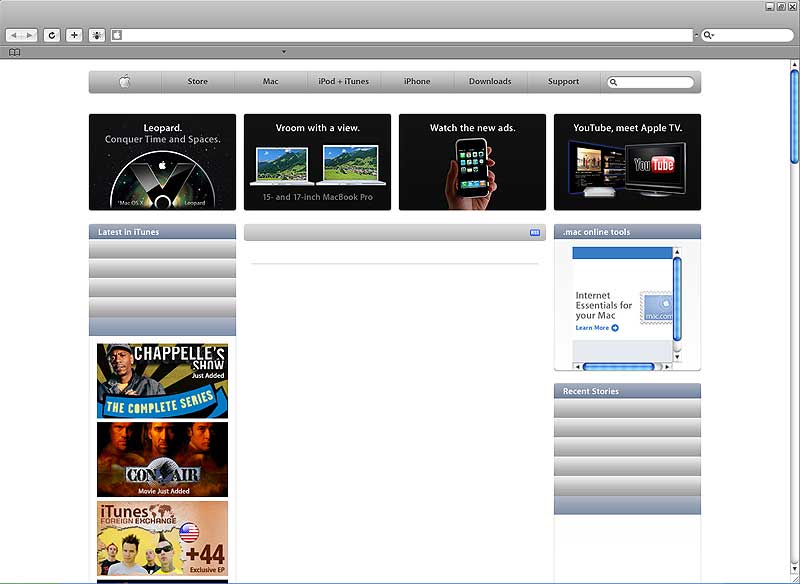The height and width of the screenshot is (584, 800).
Task: Go to the Downloads tab
Action: coord(490,82)
